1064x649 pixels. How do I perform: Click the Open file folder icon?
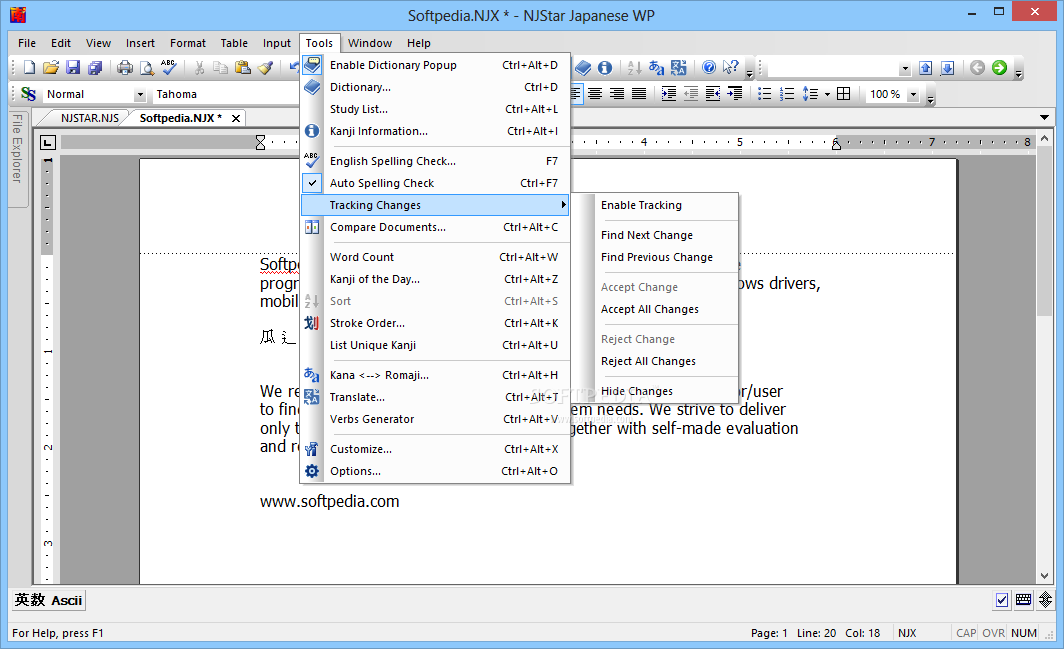(51, 67)
